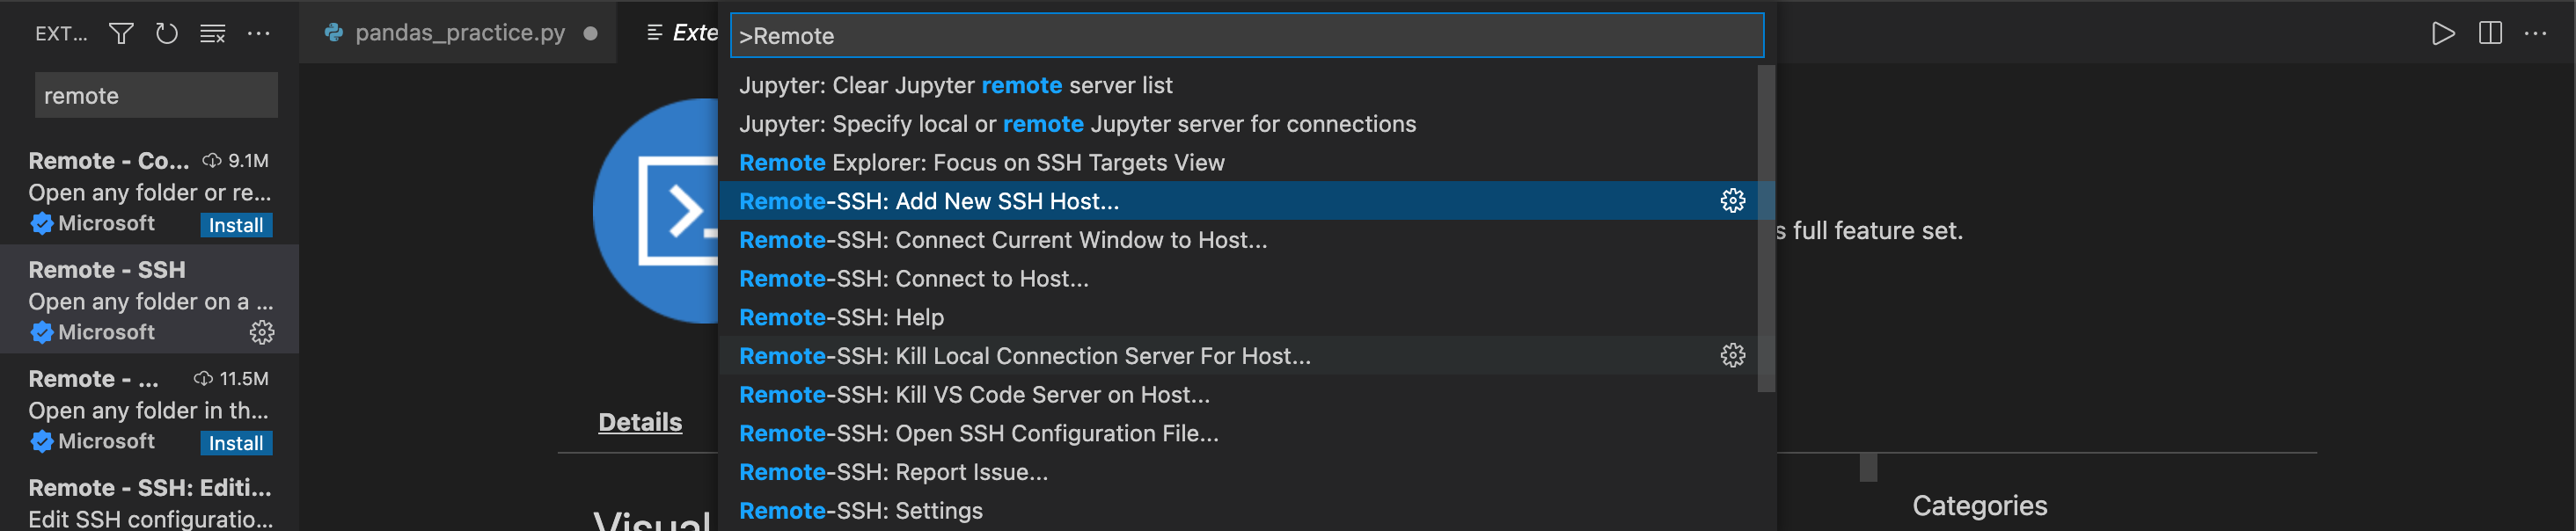Image resolution: width=2576 pixels, height=531 pixels.
Task: Open the Details section tab
Action: [x=640, y=422]
